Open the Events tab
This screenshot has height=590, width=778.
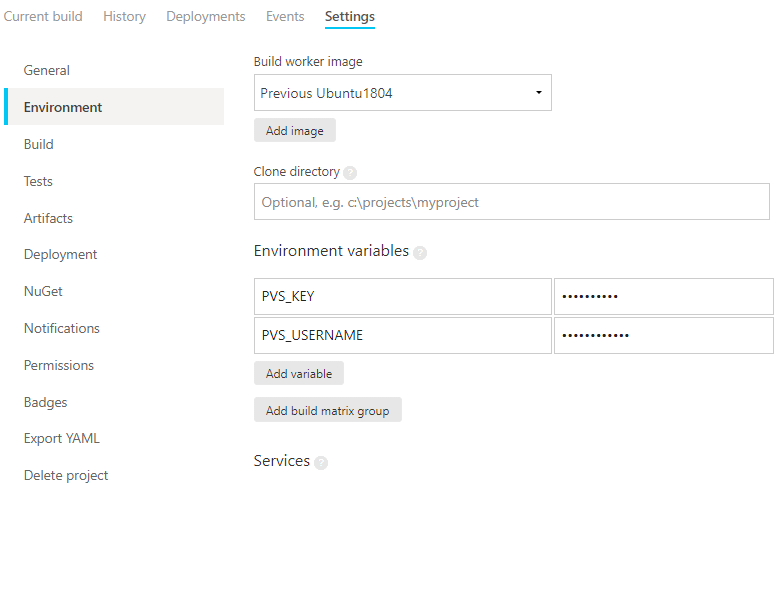coord(285,17)
